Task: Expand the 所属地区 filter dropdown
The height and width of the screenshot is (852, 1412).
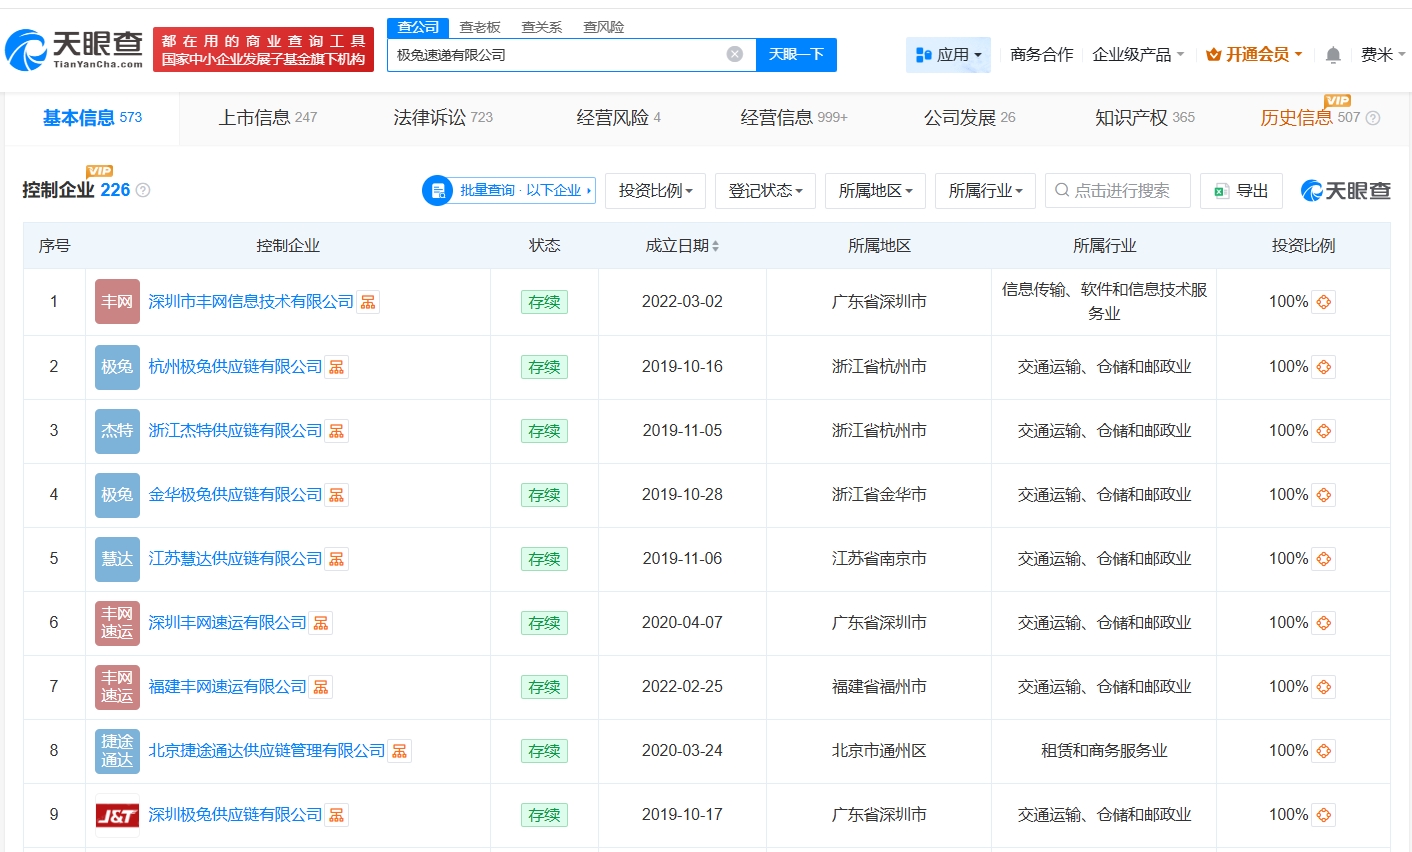Action: tap(875, 190)
